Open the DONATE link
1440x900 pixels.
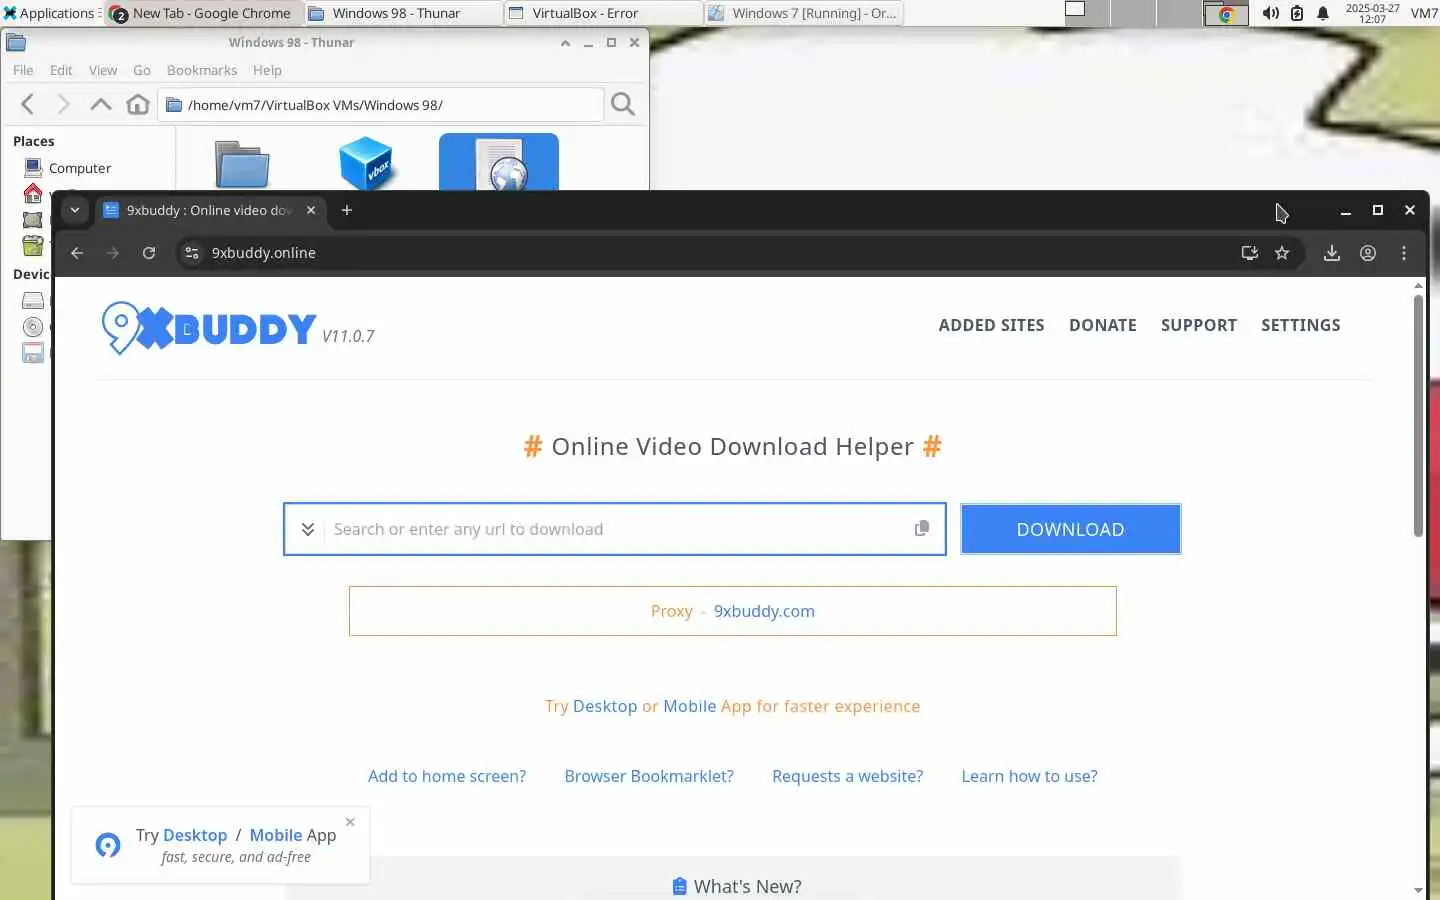coord(1102,325)
